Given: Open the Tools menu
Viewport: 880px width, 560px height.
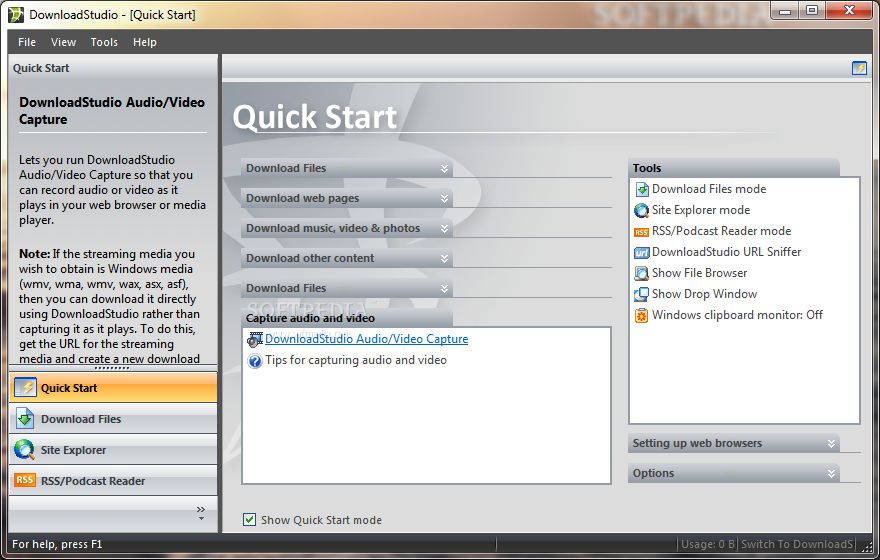Looking at the screenshot, I should 104,42.
